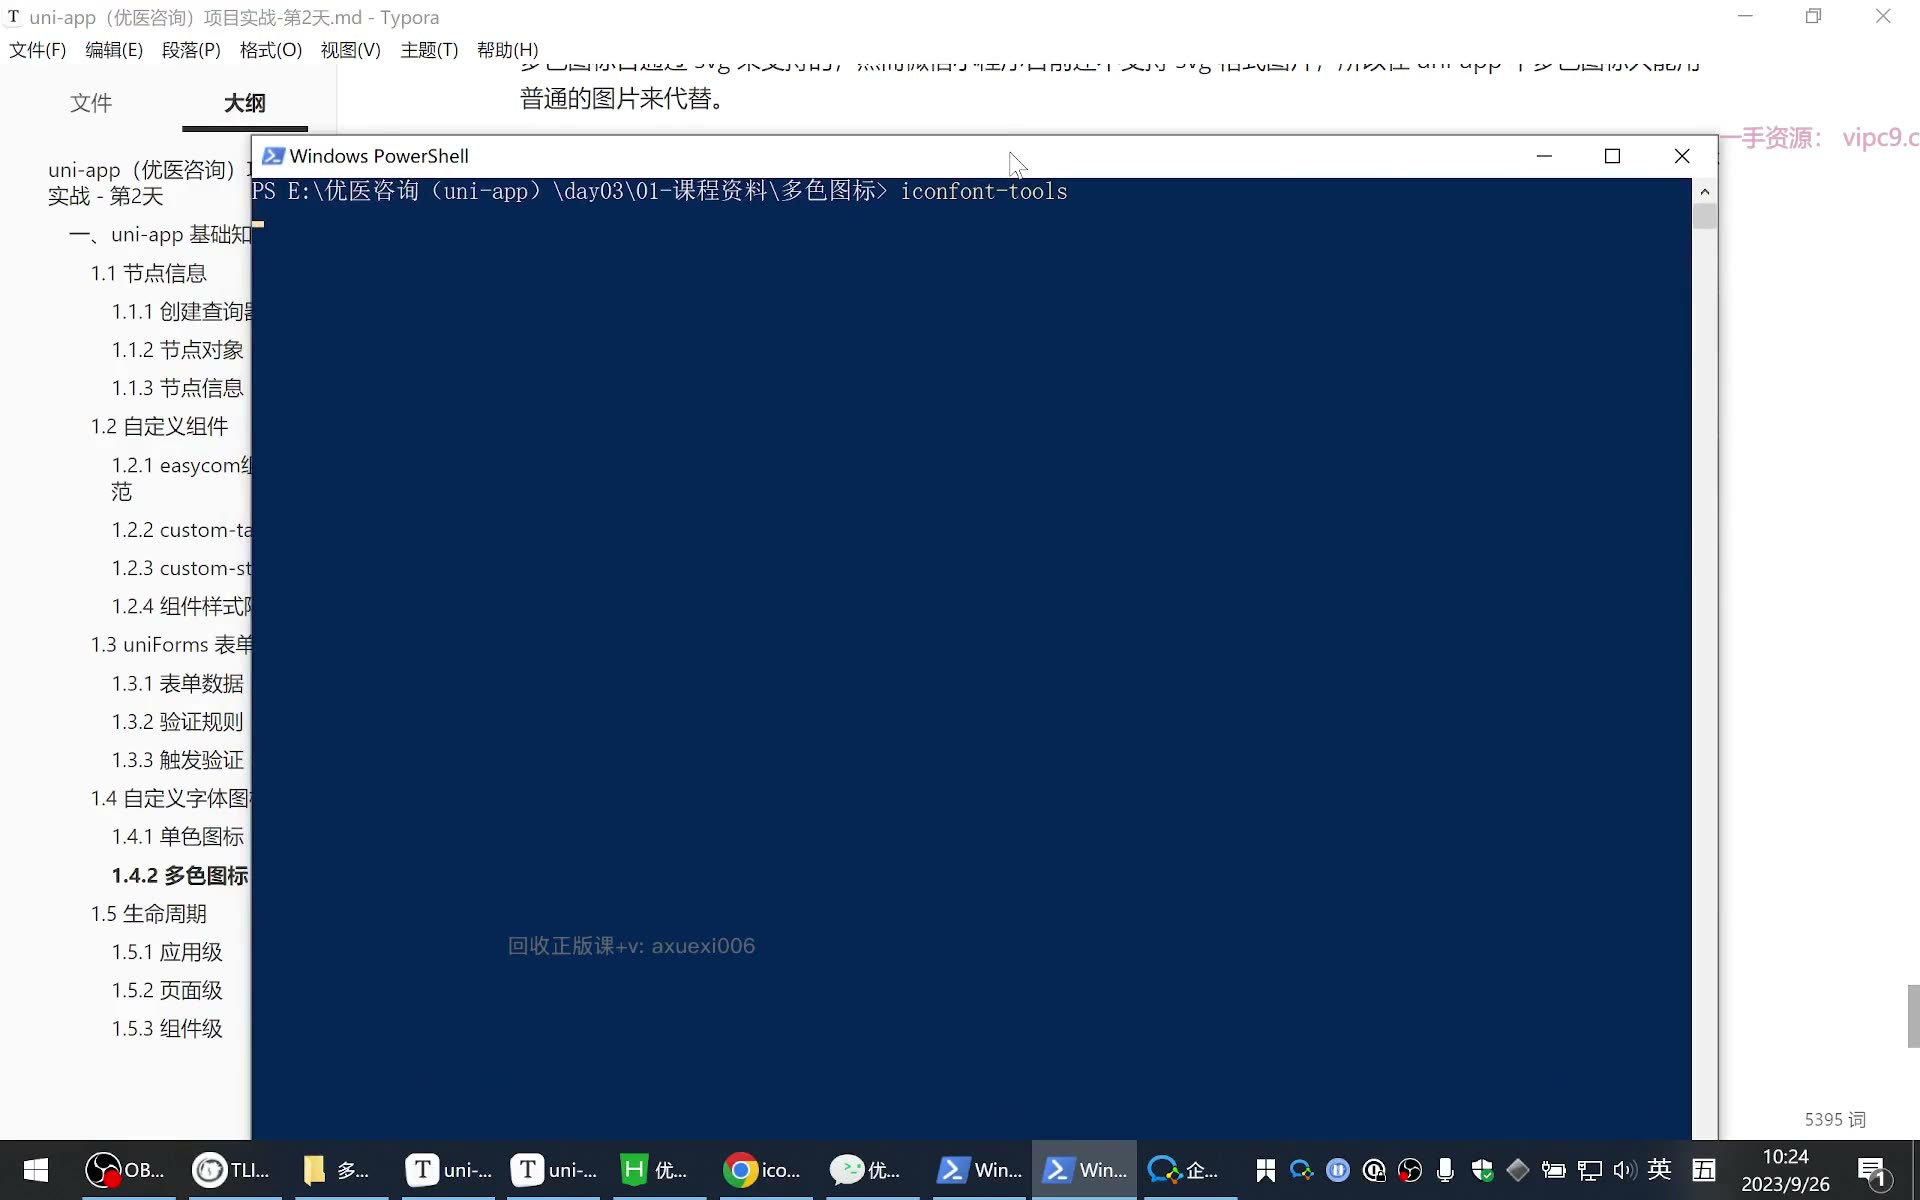This screenshot has height=1200, width=1920.
Task: Switch to the 大纲 sidebar tab
Action: coord(245,103)
